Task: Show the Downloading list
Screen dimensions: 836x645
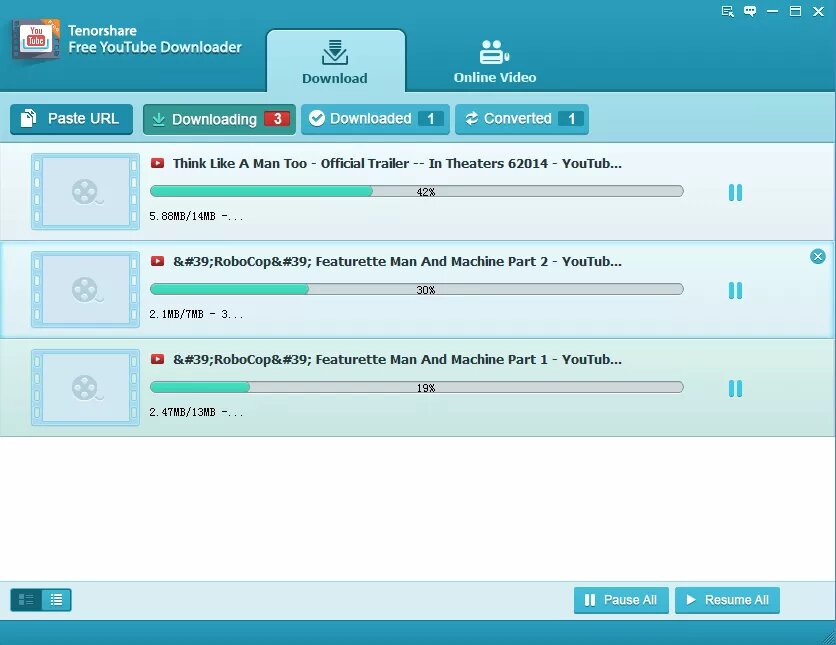Action: [x=219, y=119]
